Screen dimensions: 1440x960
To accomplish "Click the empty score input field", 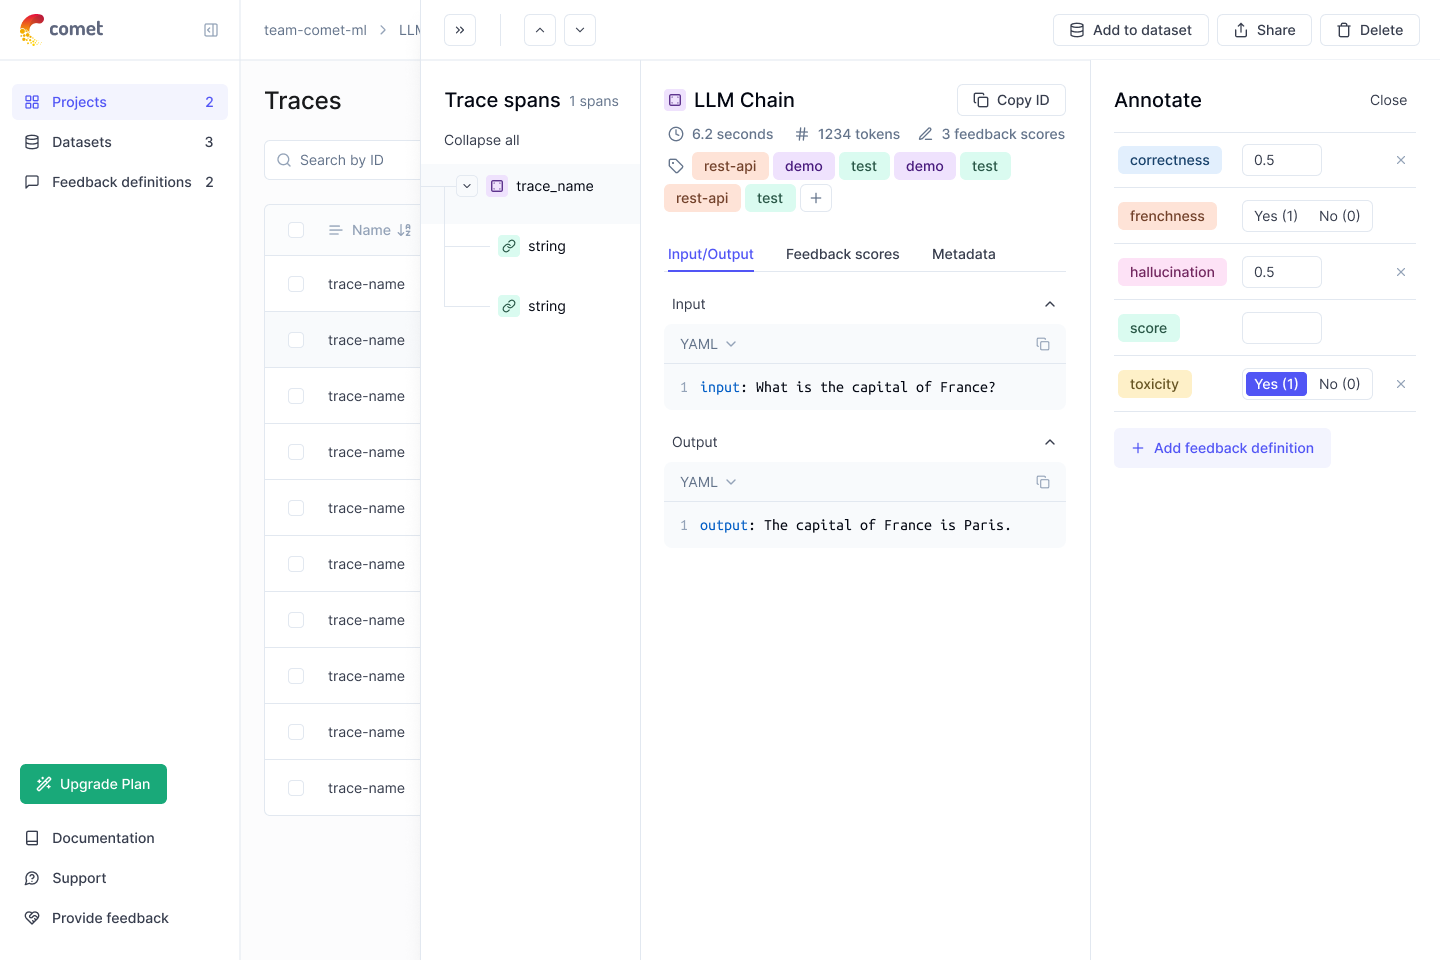I will (1281, 328).
